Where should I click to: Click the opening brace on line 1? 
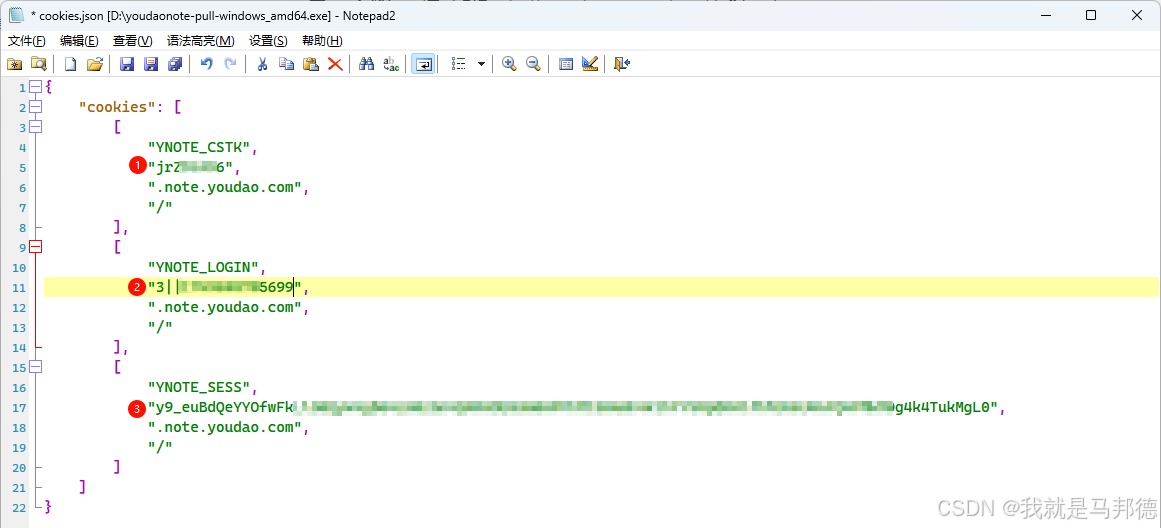48,87
